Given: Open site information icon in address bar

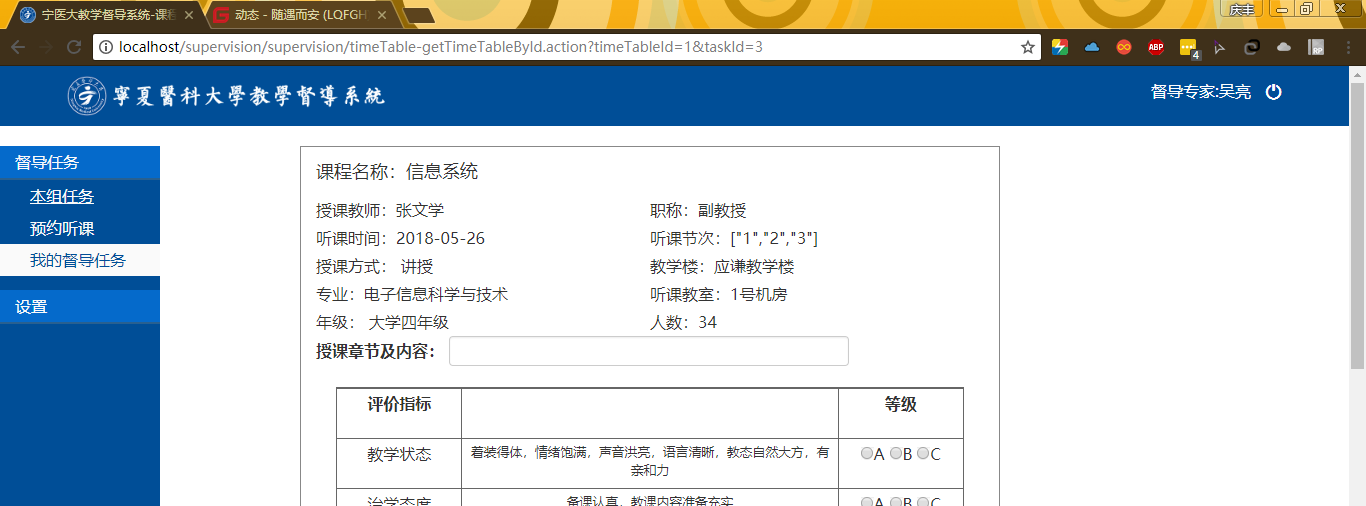Looking at the screenshot, I should click(x=107, y=47).
